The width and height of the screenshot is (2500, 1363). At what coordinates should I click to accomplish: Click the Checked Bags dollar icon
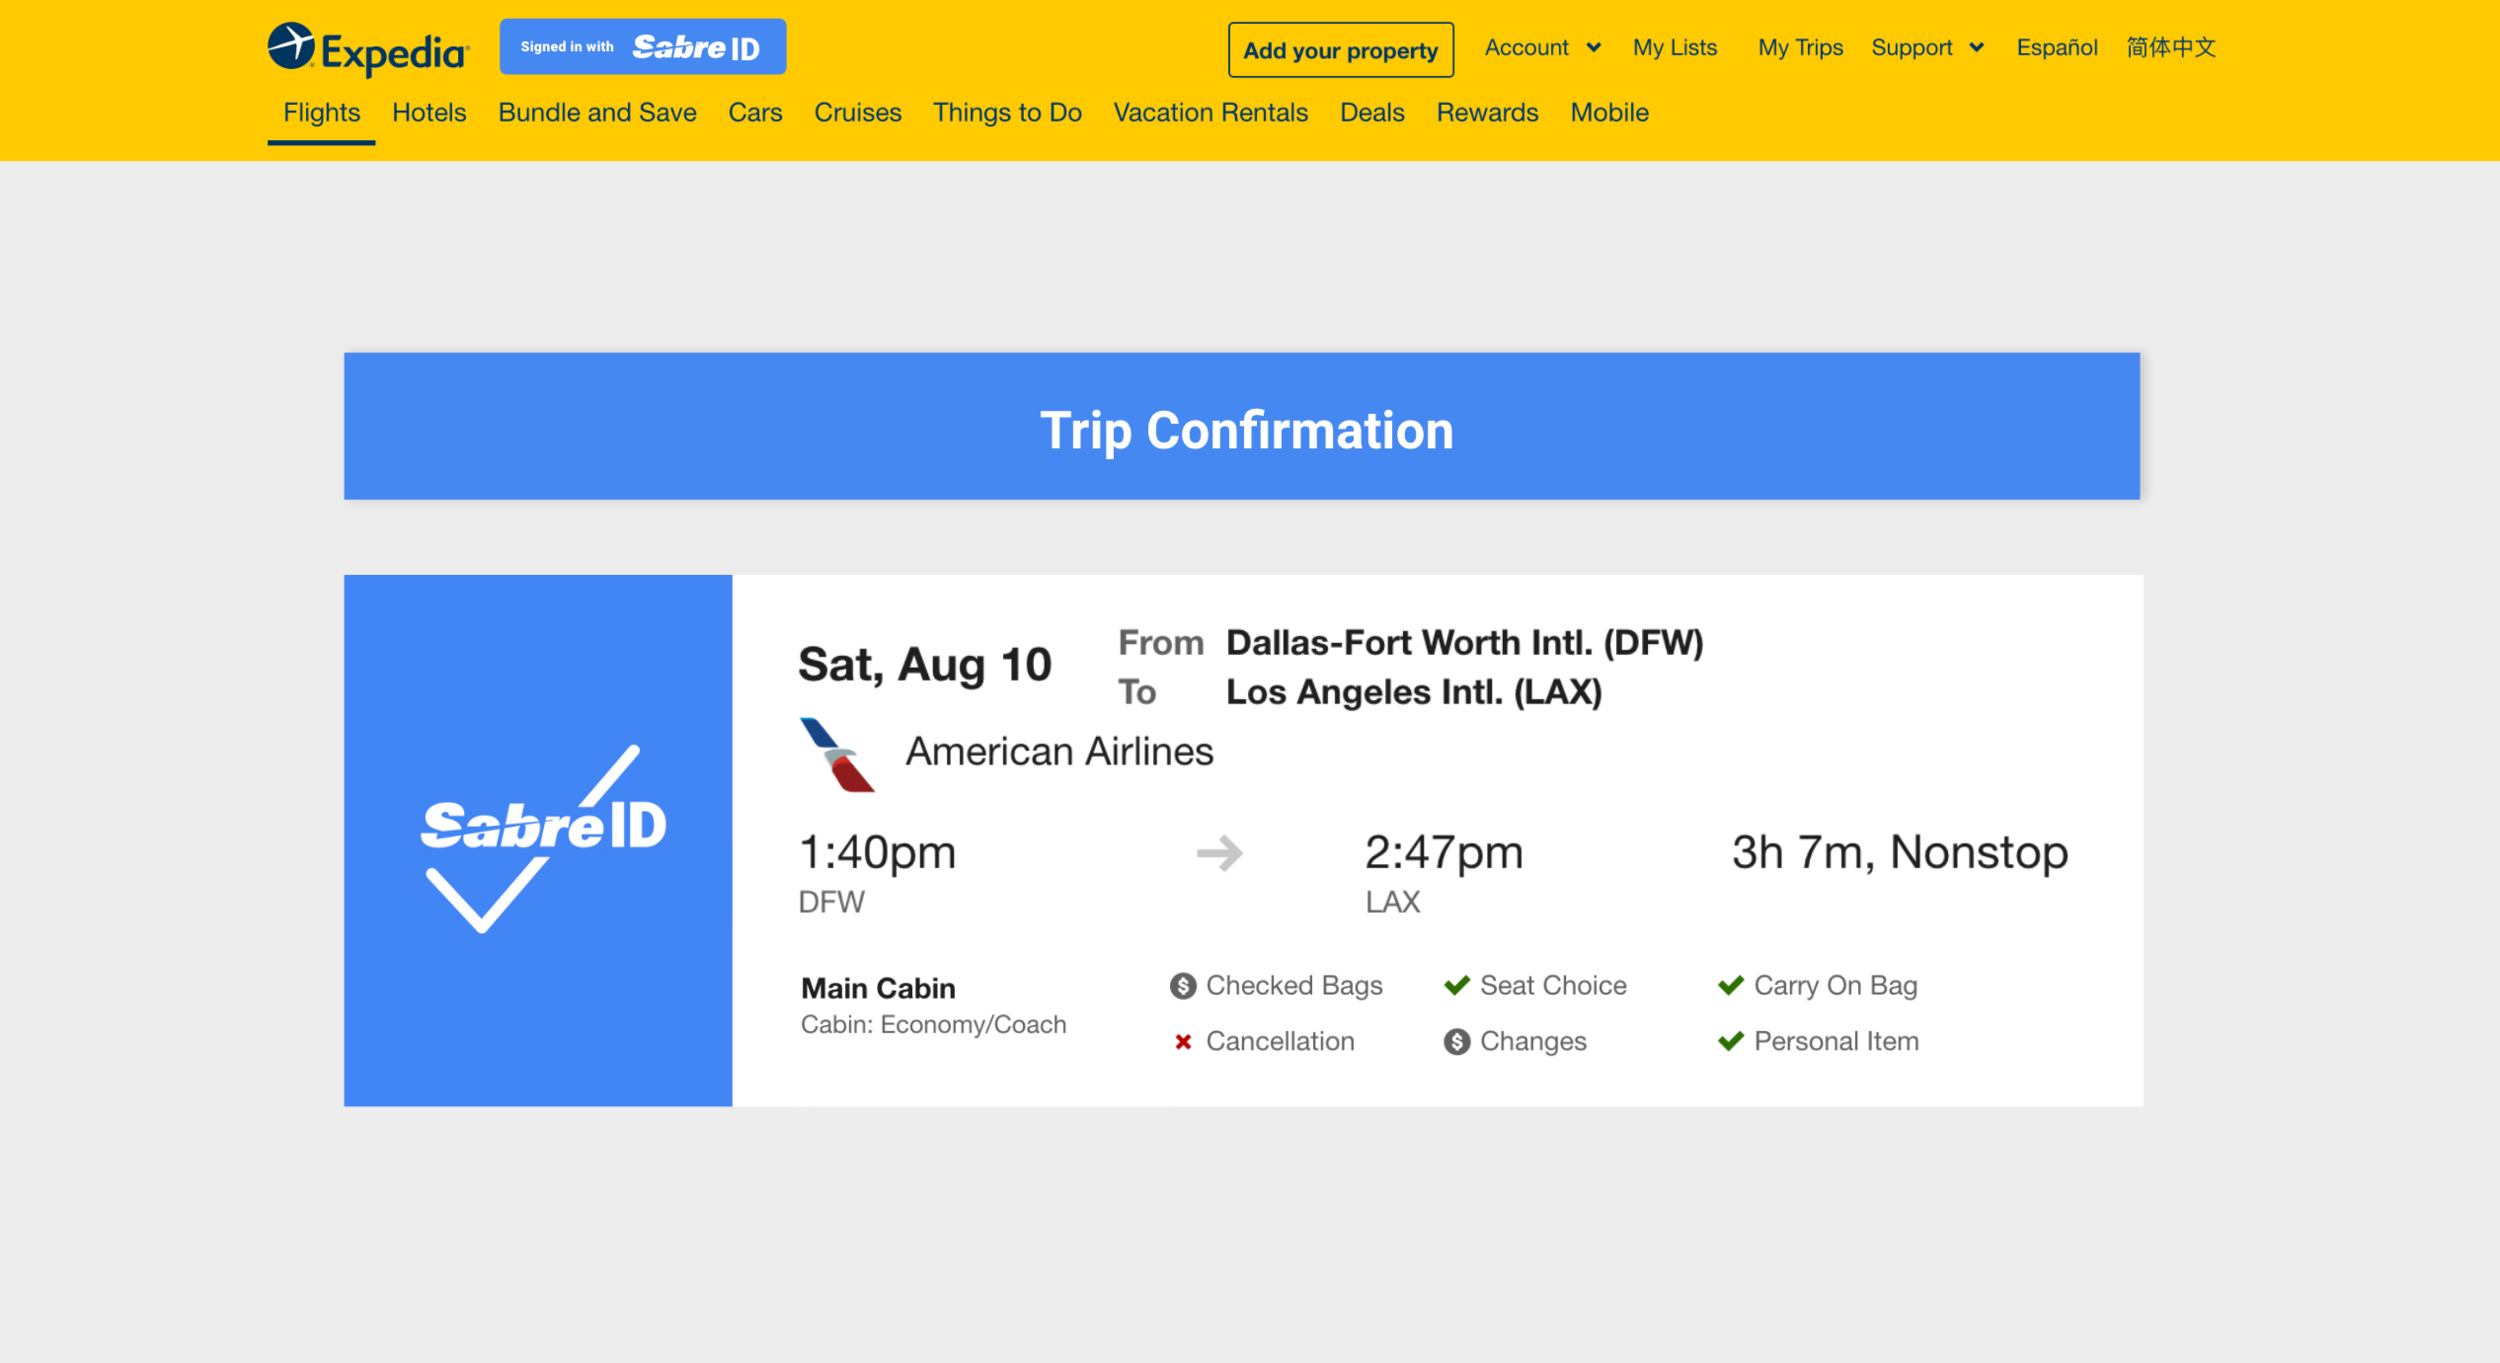point(1183,986)
